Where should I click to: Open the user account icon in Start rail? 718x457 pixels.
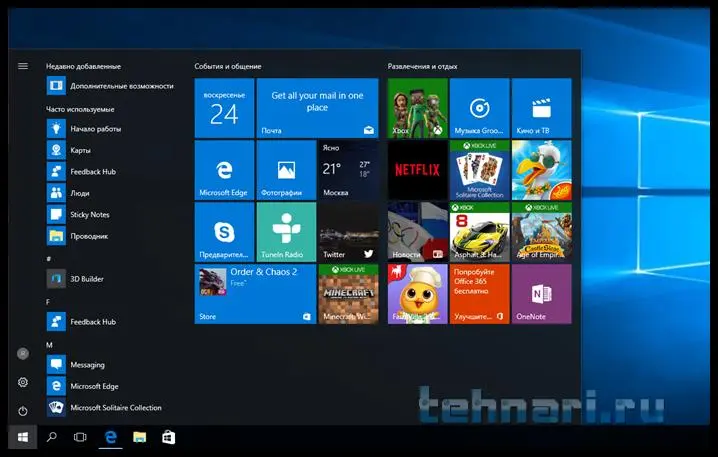(x=23, y=354)
